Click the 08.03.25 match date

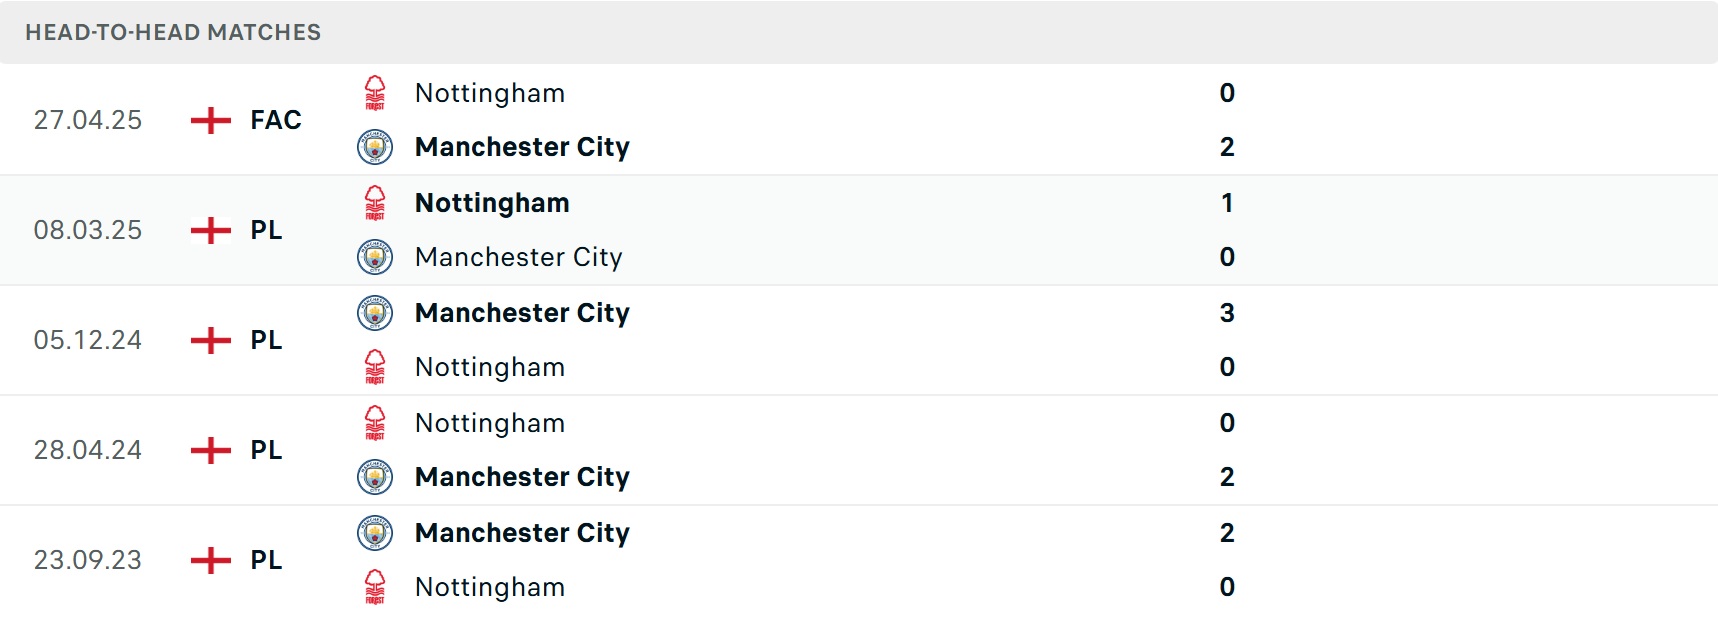point(88,230)
